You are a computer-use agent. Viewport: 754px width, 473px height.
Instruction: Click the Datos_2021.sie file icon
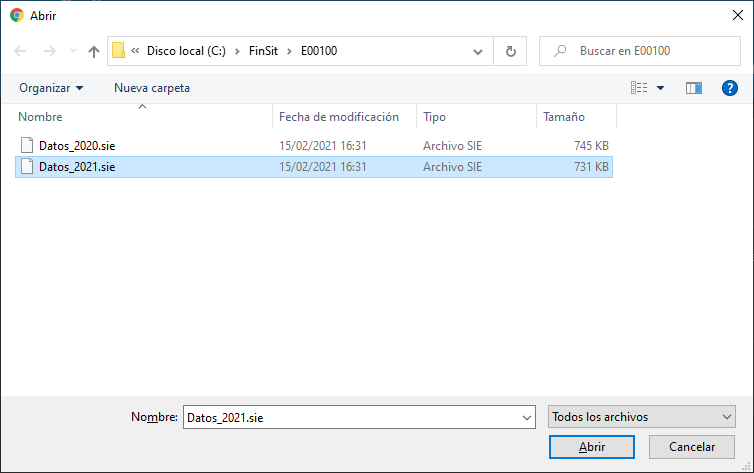[x=27, y=166]
